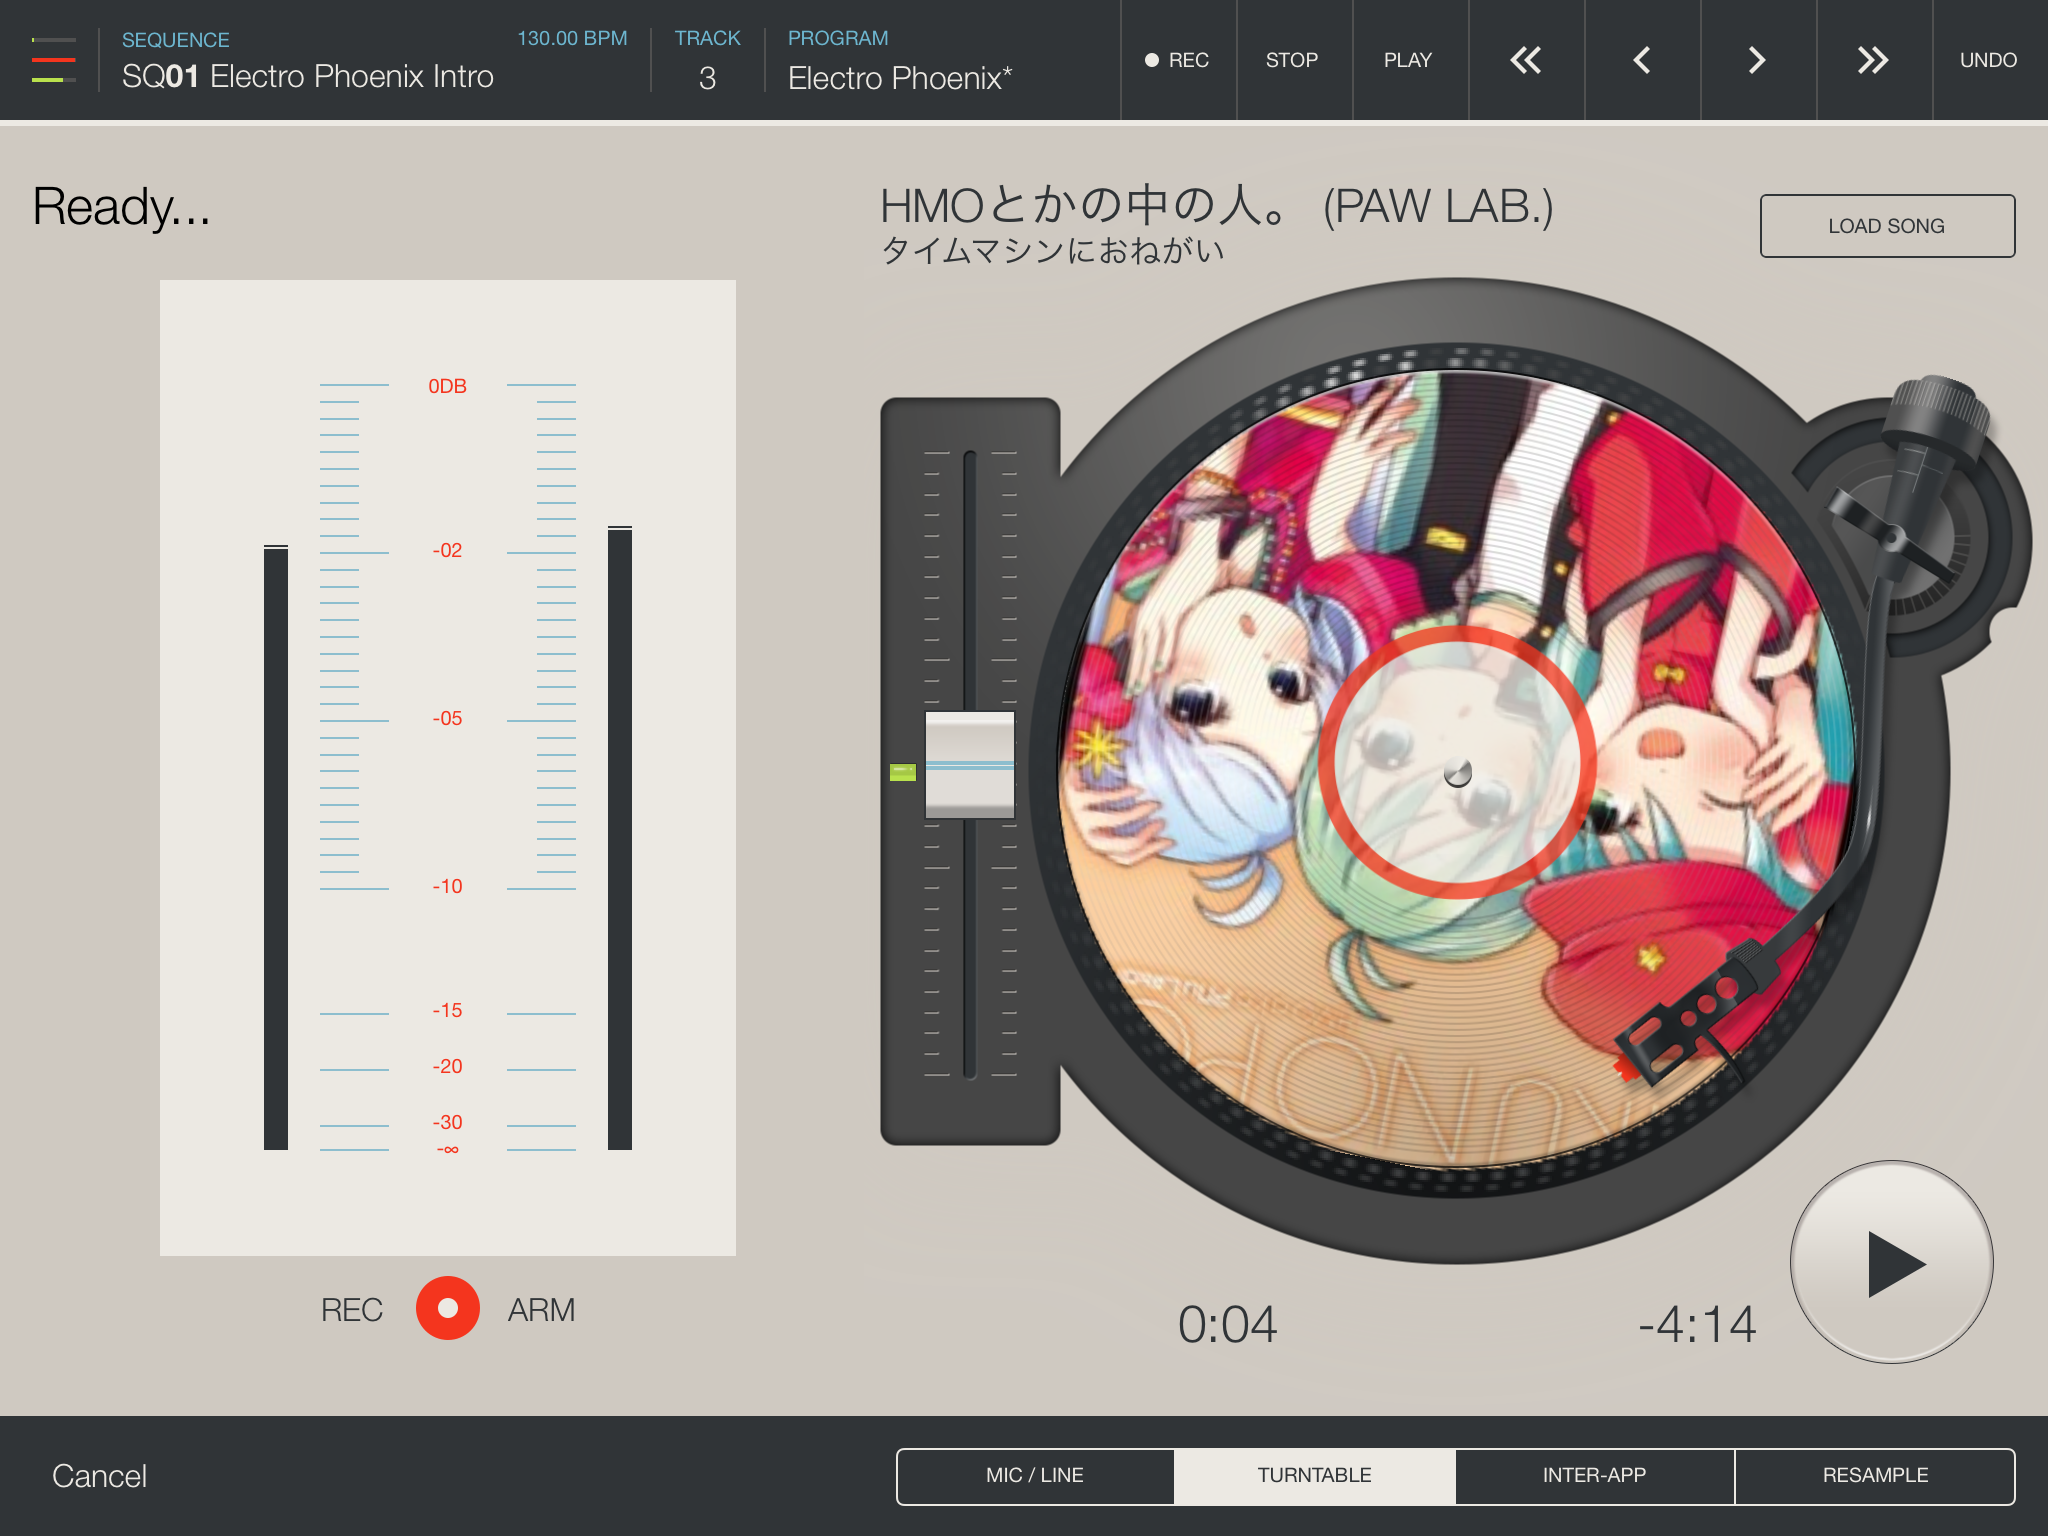Viewport: 2048px width, 1536px height.
Task: Tap the -4:14 remaining time display
Action: (1697, 1325)
